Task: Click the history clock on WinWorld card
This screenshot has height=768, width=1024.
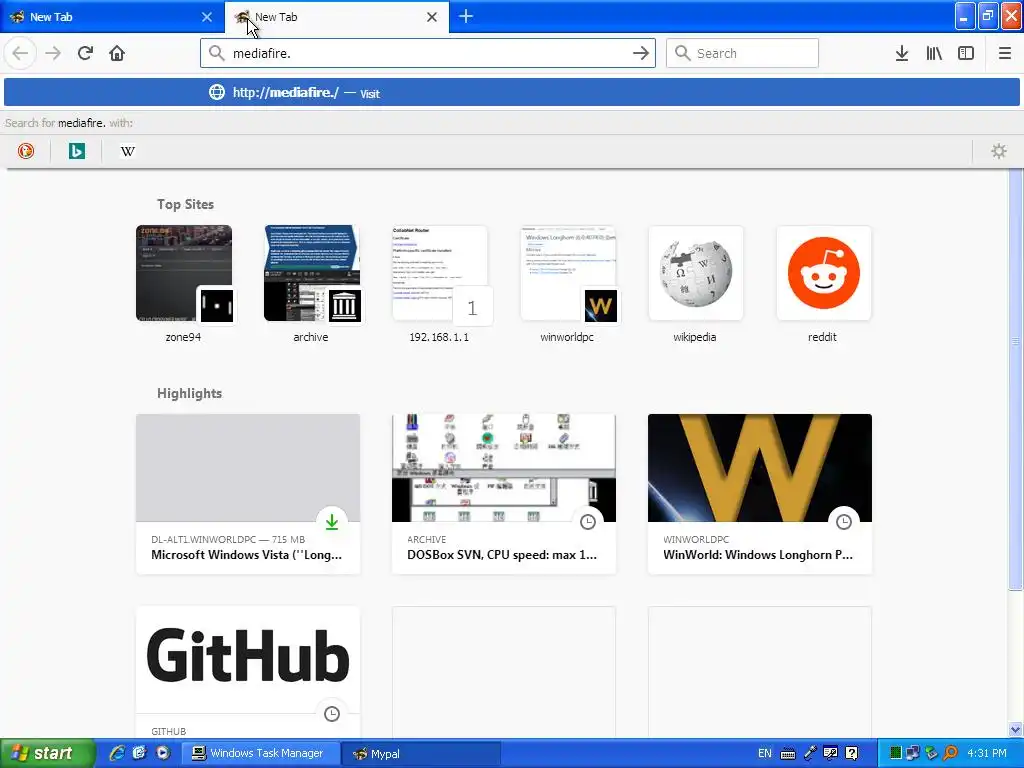Action: click(844, 522)
